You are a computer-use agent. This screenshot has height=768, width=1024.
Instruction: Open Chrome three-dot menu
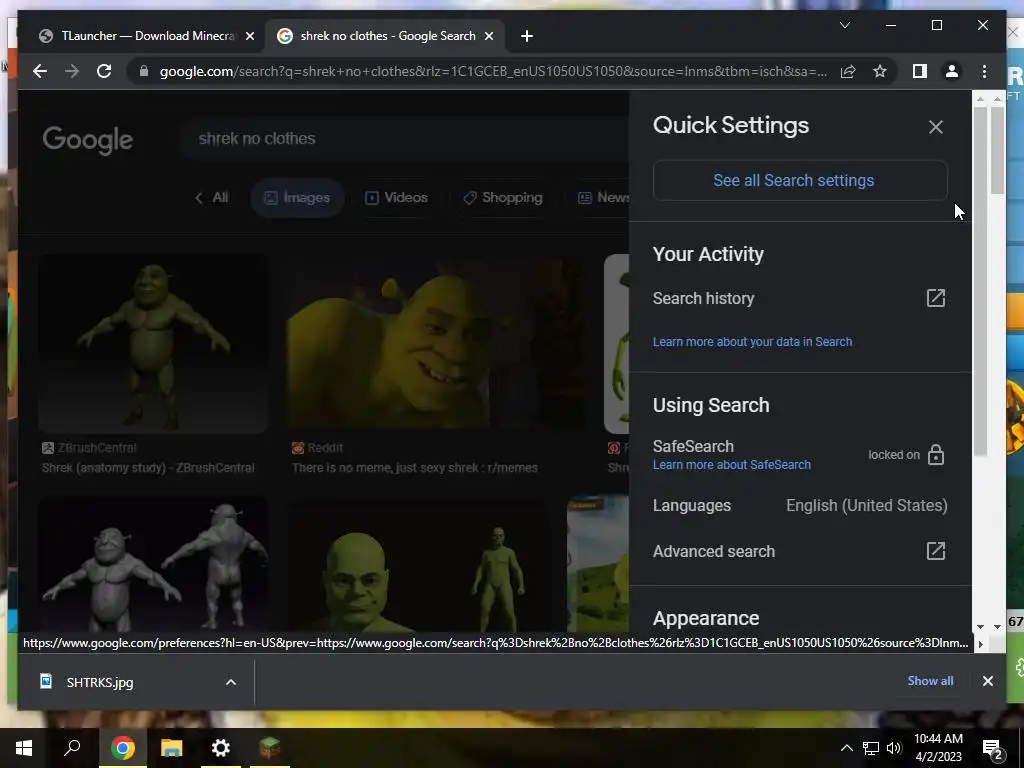pos(984,71)
